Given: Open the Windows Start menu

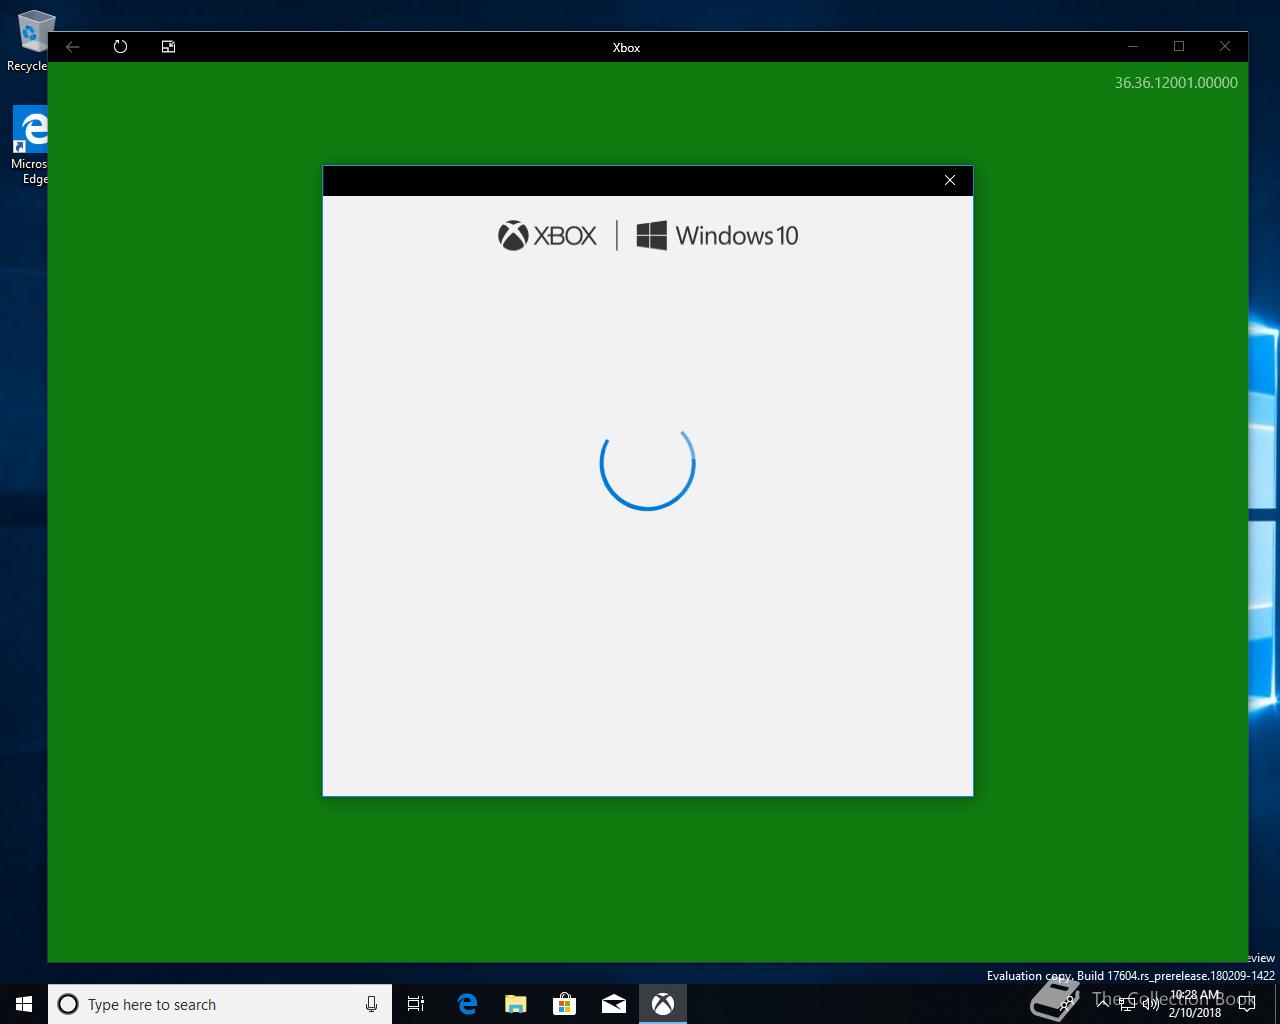Looking at the screenshot, I should [24, 1004].
